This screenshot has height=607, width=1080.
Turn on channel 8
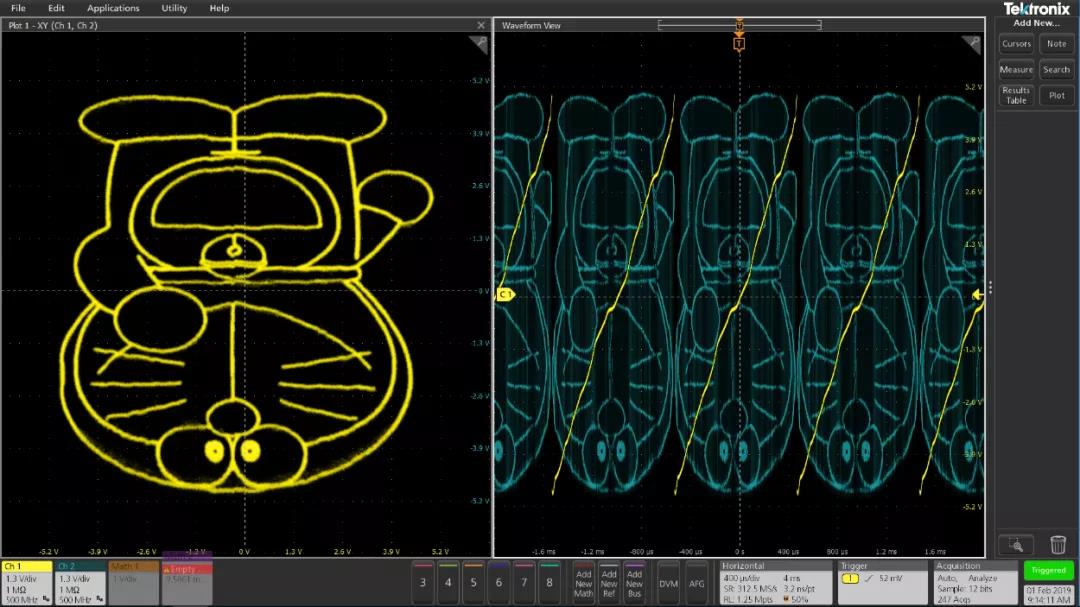point(549,583)
